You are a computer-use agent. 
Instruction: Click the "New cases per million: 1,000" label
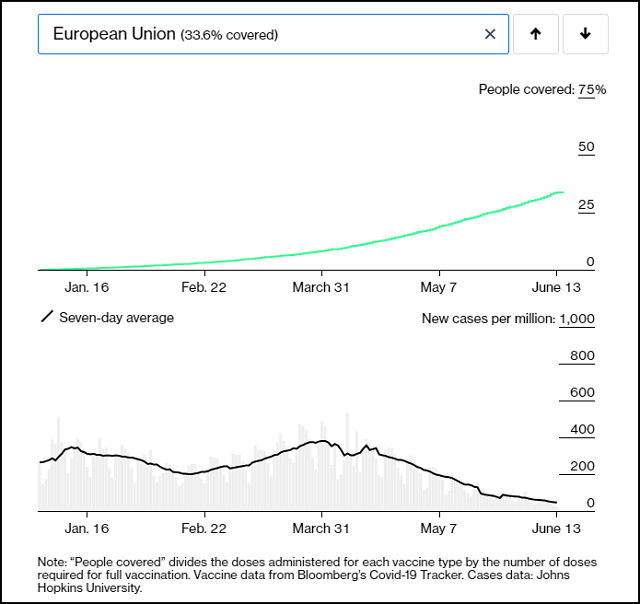click(508, 318)
